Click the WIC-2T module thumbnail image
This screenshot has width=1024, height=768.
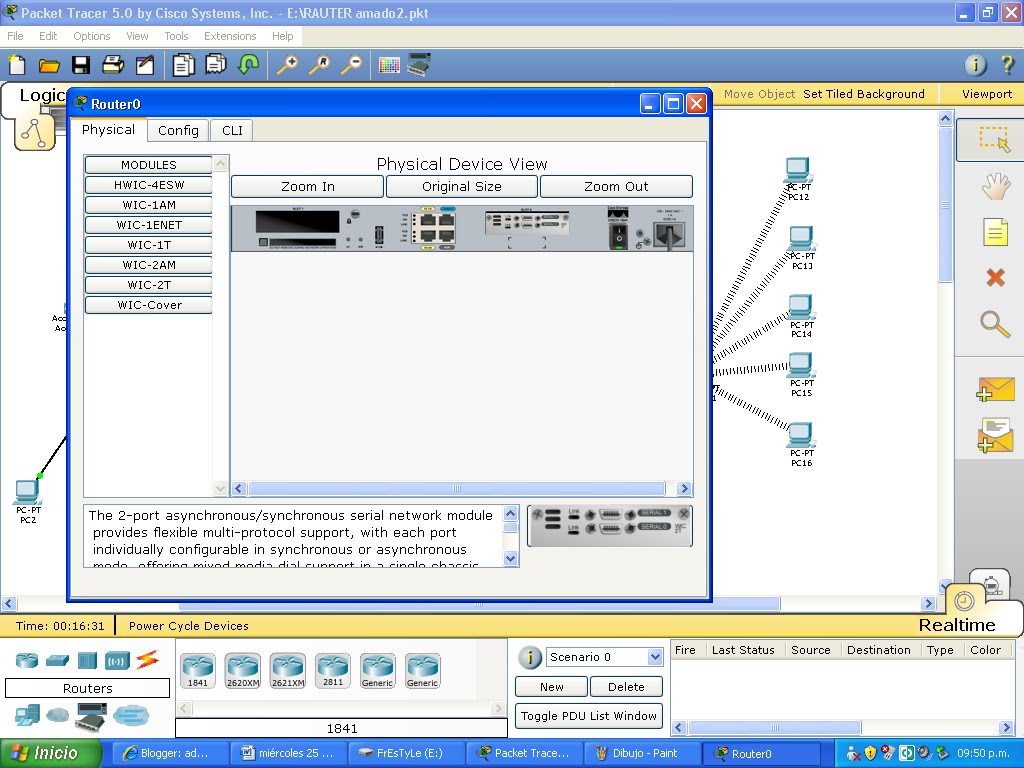point(609,526)
